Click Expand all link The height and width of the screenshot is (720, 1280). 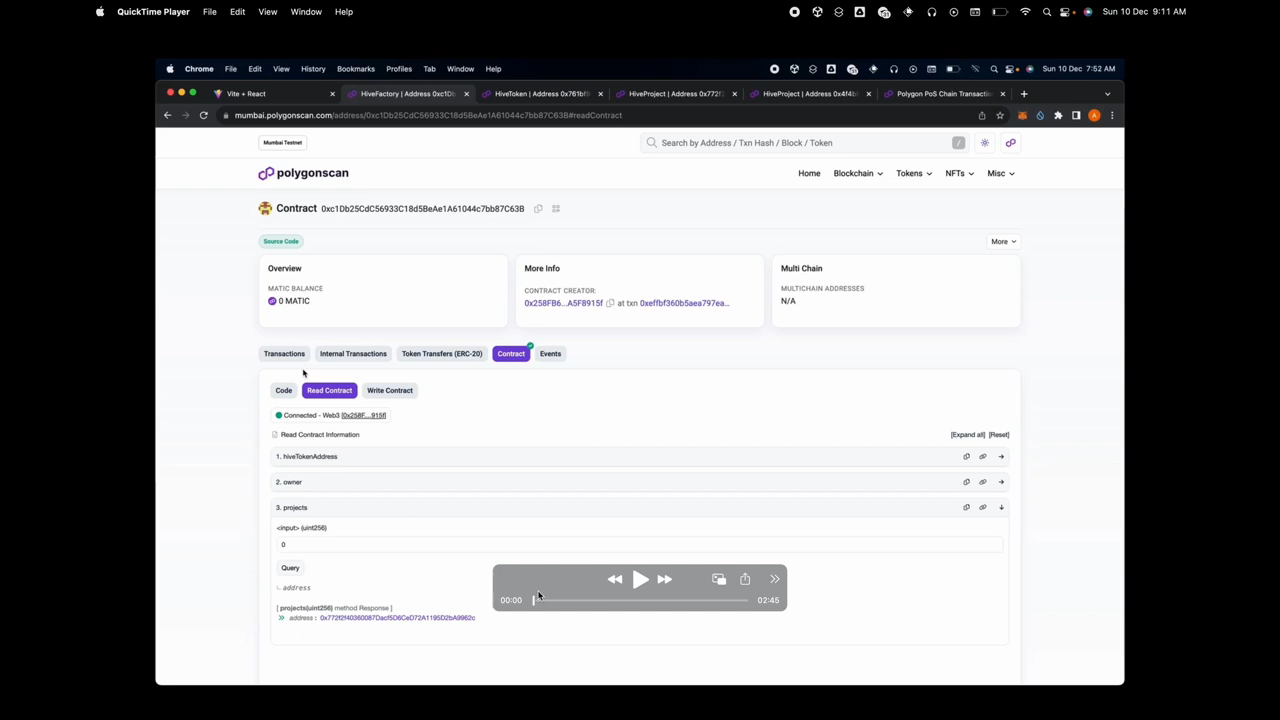[968, 435]
